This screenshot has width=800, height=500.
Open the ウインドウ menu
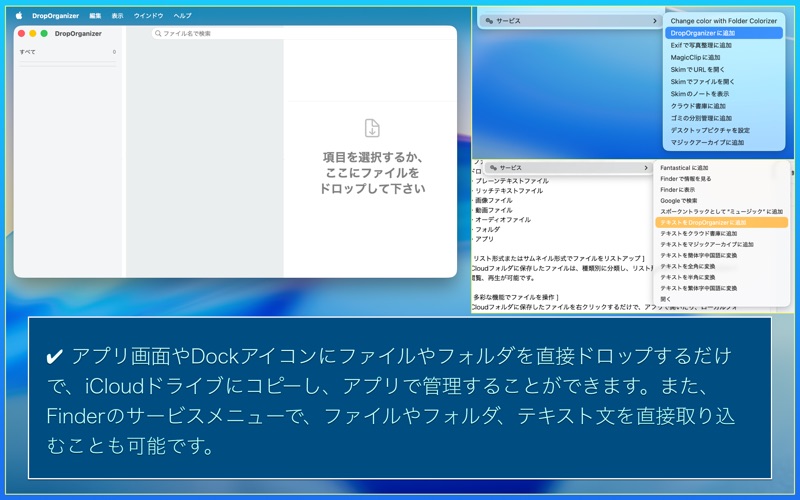tap(148, 16)
